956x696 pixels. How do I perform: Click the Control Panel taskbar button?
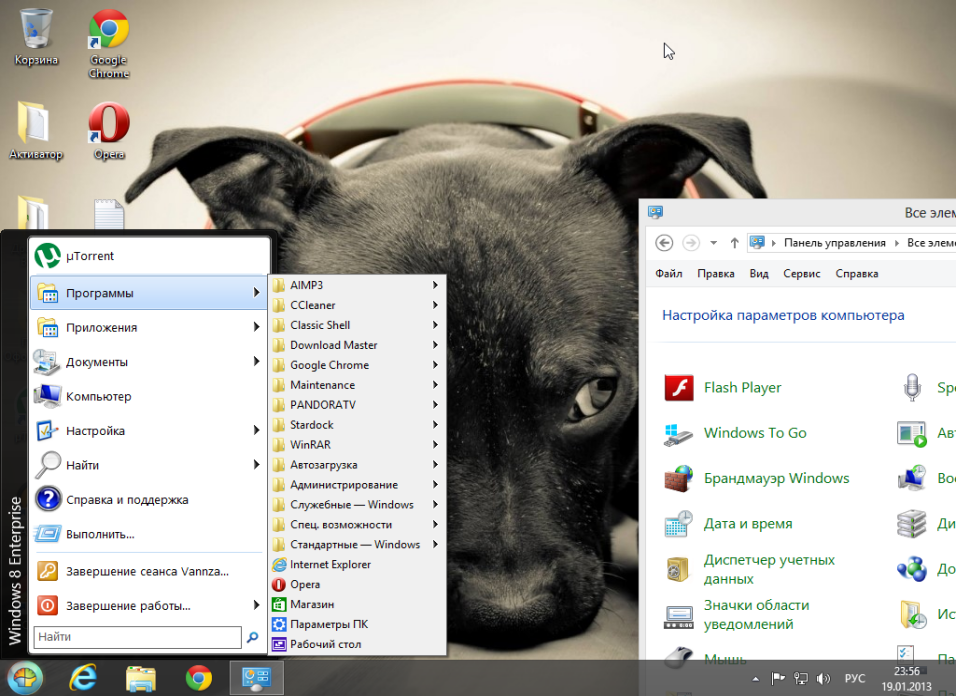(x=257, y=678)
